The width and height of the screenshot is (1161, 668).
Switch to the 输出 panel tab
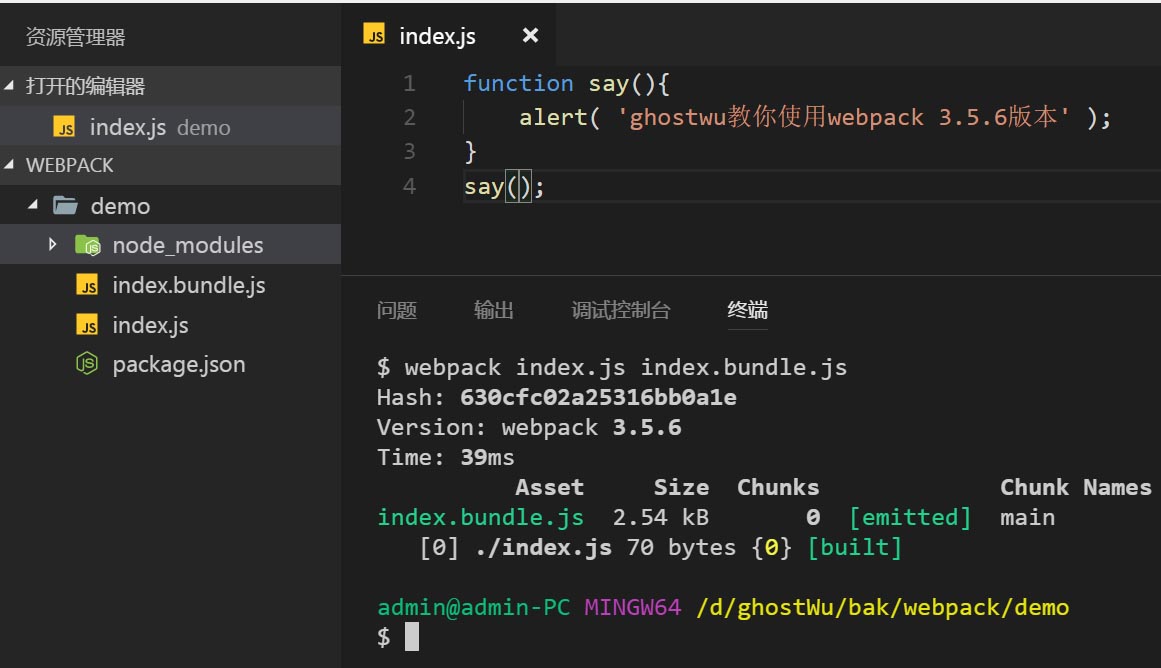pyautogui.click(x=494, y=311)
